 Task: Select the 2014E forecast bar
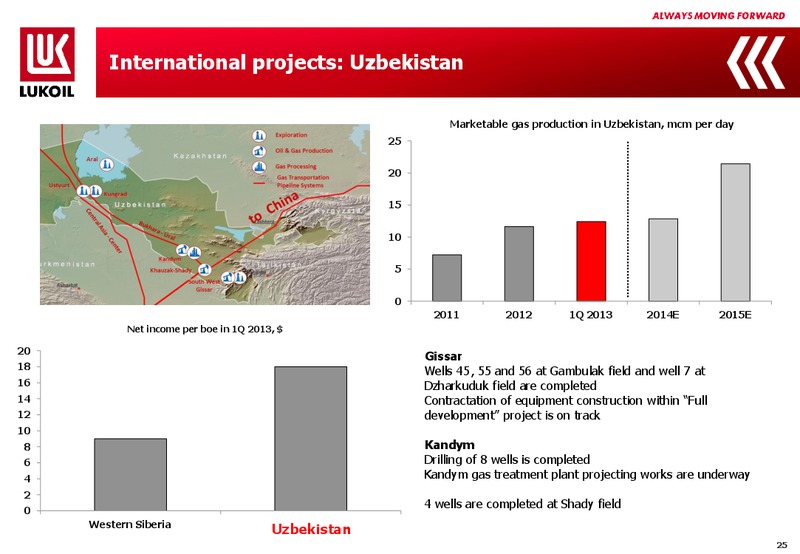[x=663, y=260]
